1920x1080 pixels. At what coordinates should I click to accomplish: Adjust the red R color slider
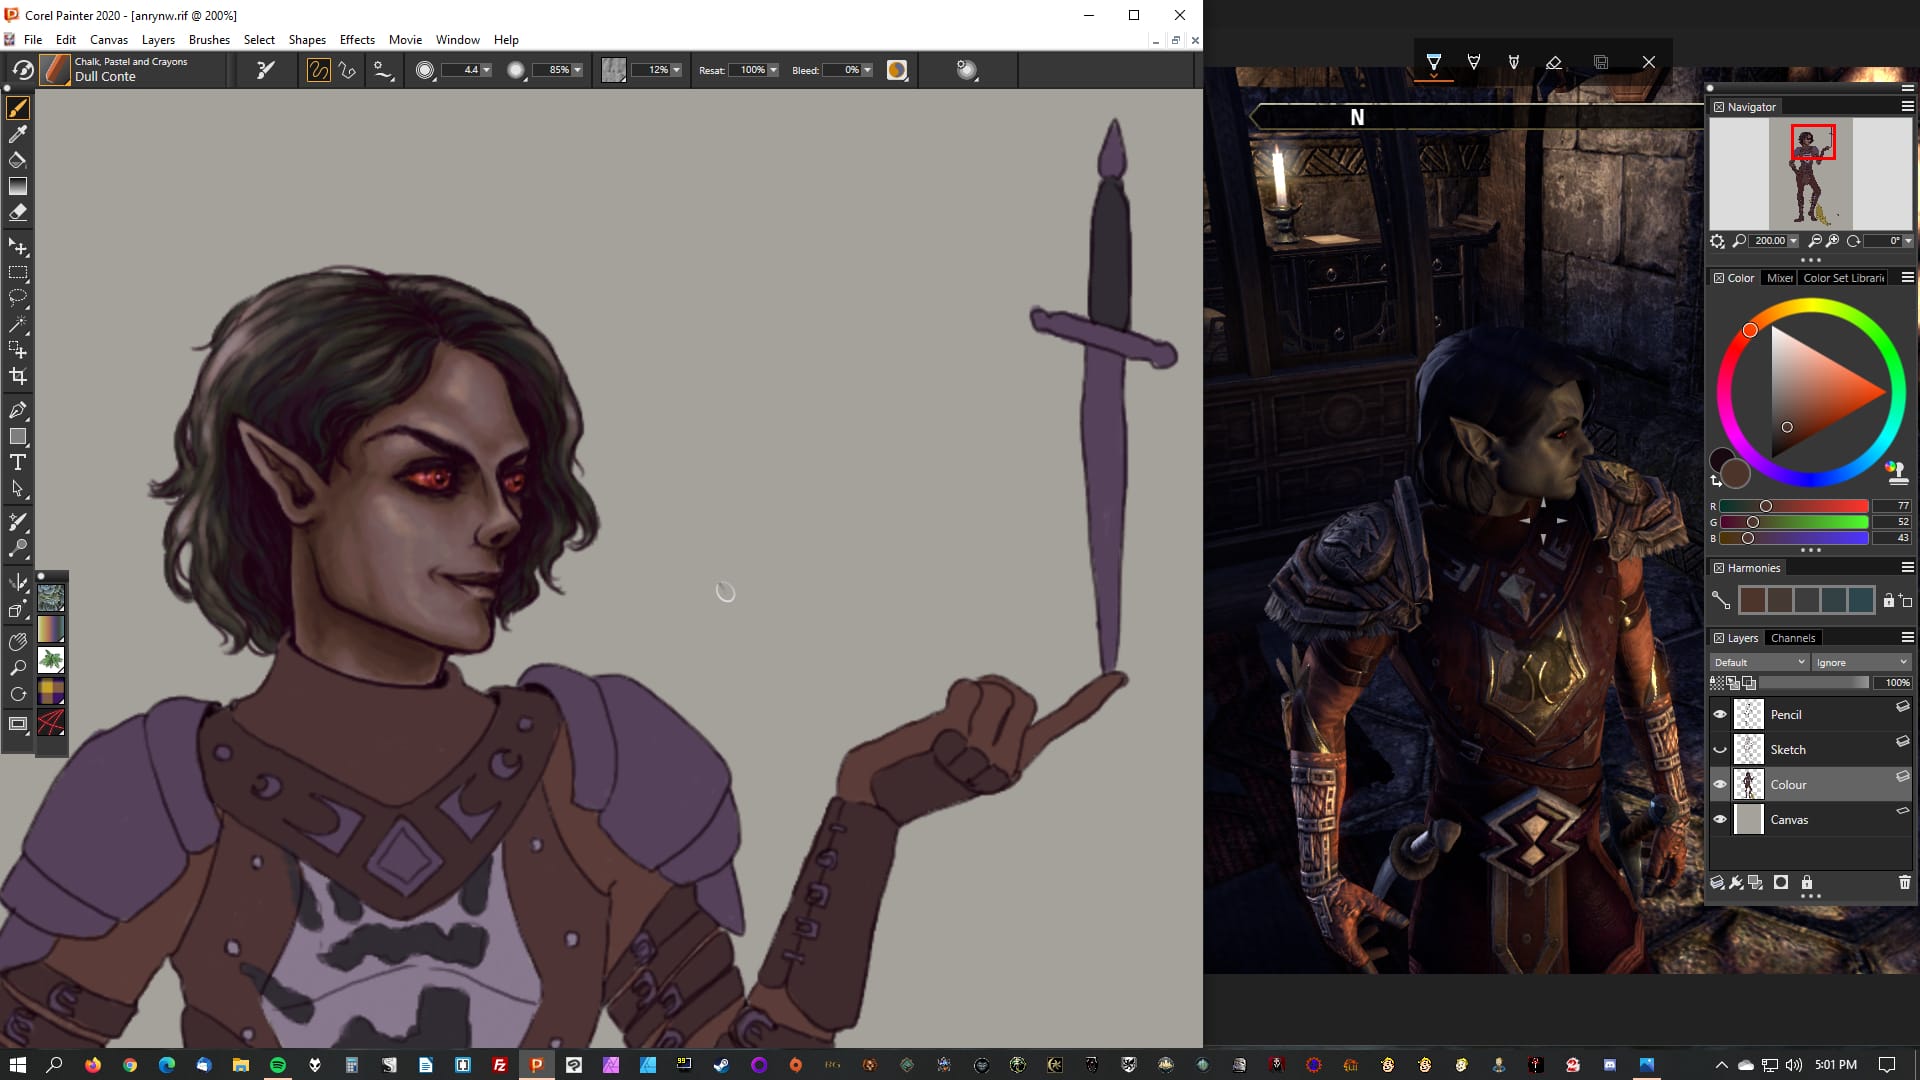[1766, 506]
